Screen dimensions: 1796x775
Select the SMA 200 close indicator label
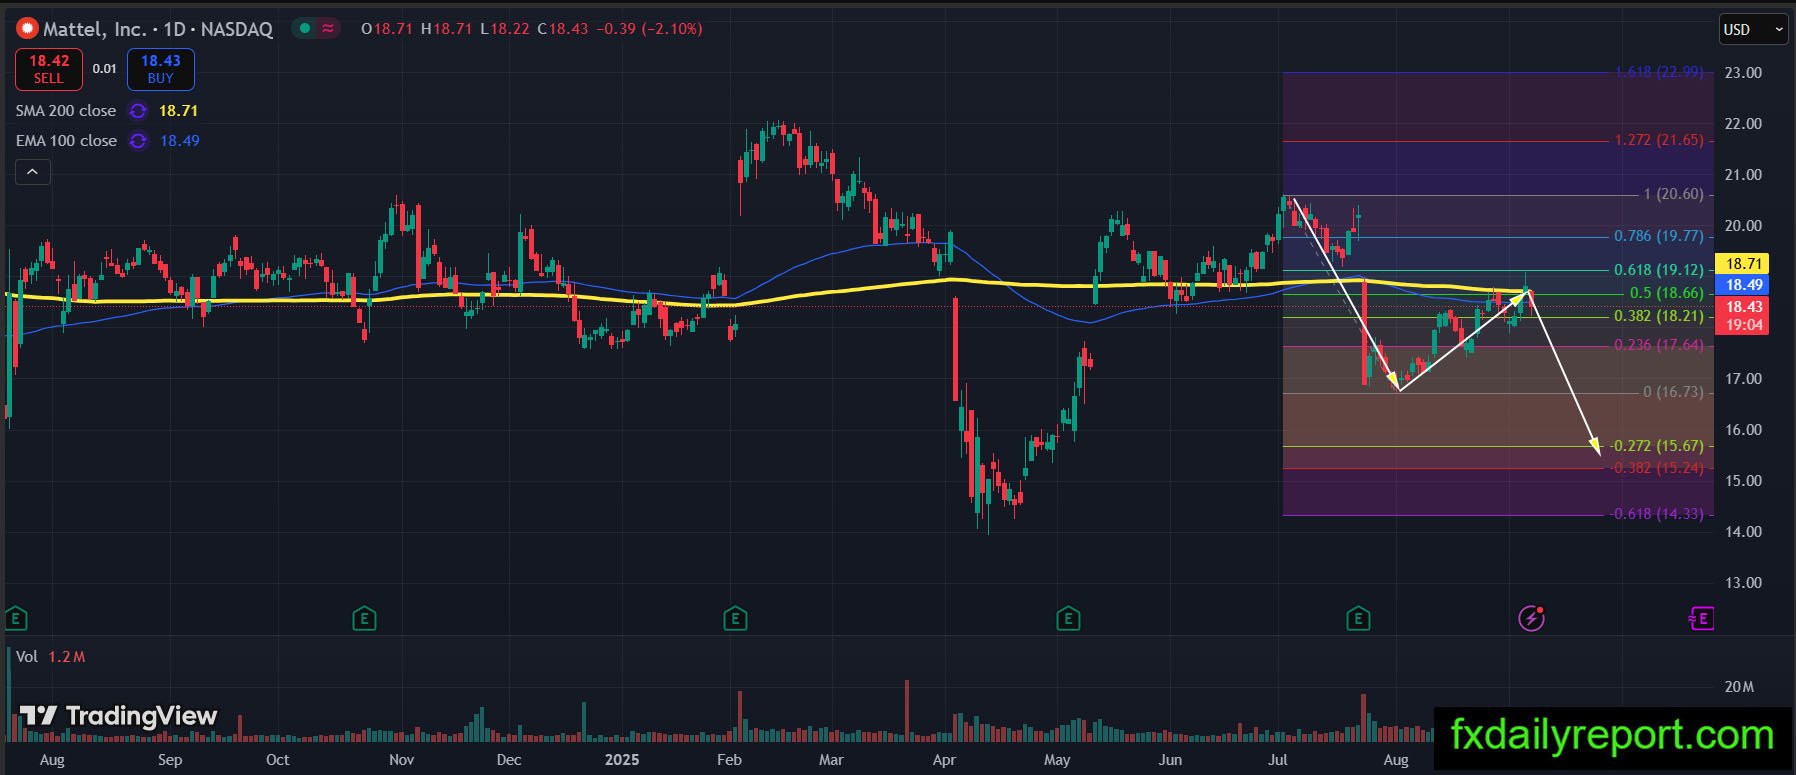coord(66,111)
